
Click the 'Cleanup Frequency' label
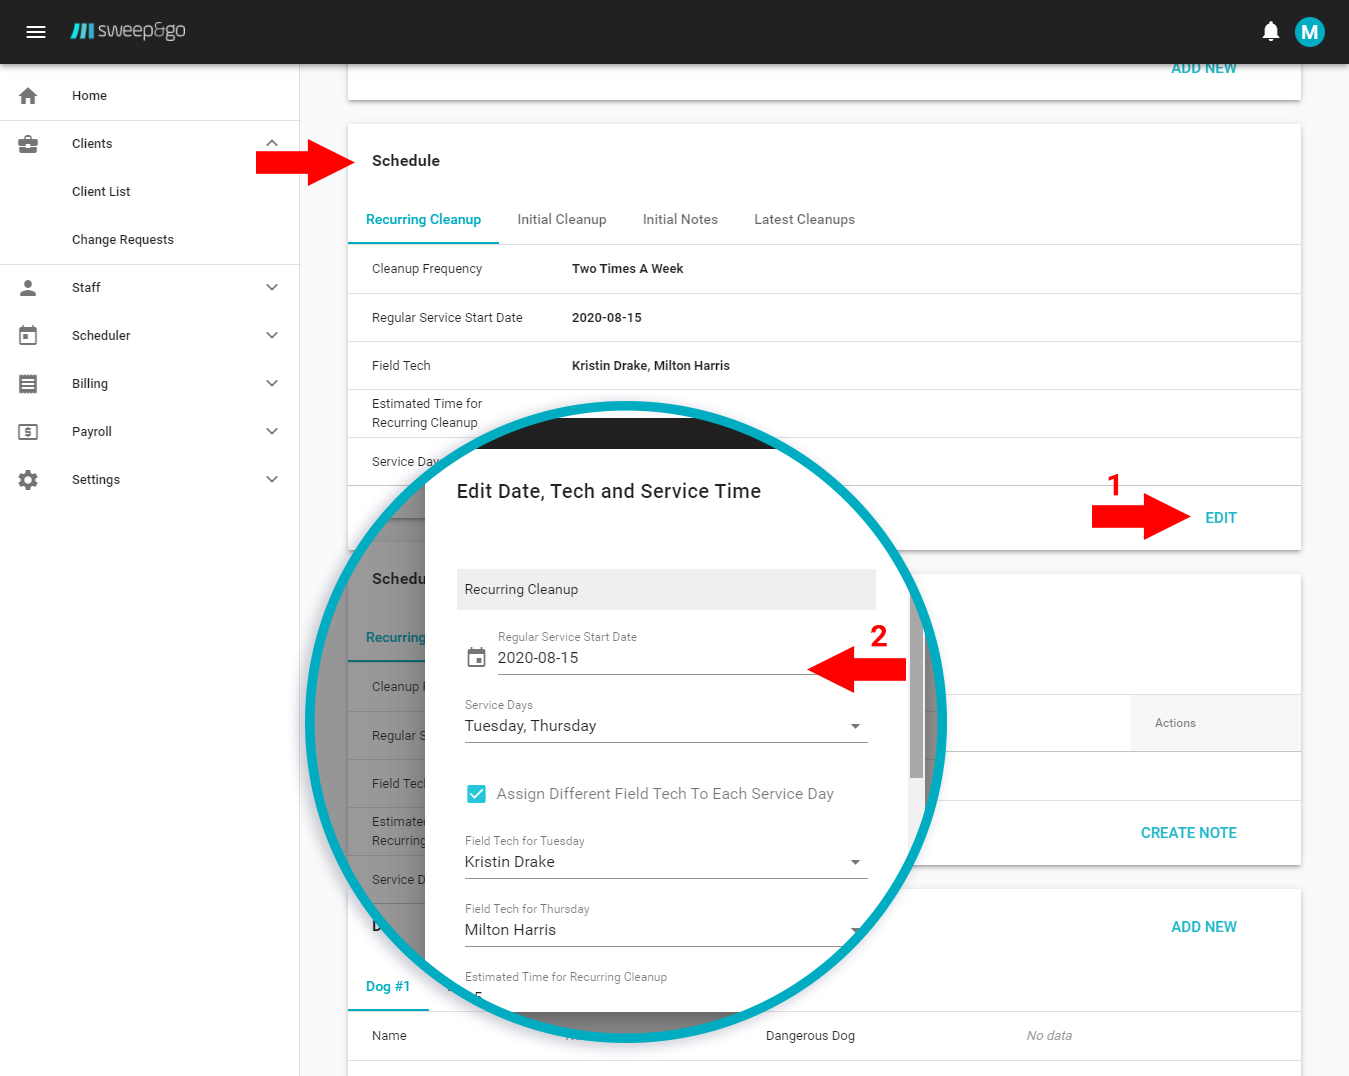[x=427, y=269]
